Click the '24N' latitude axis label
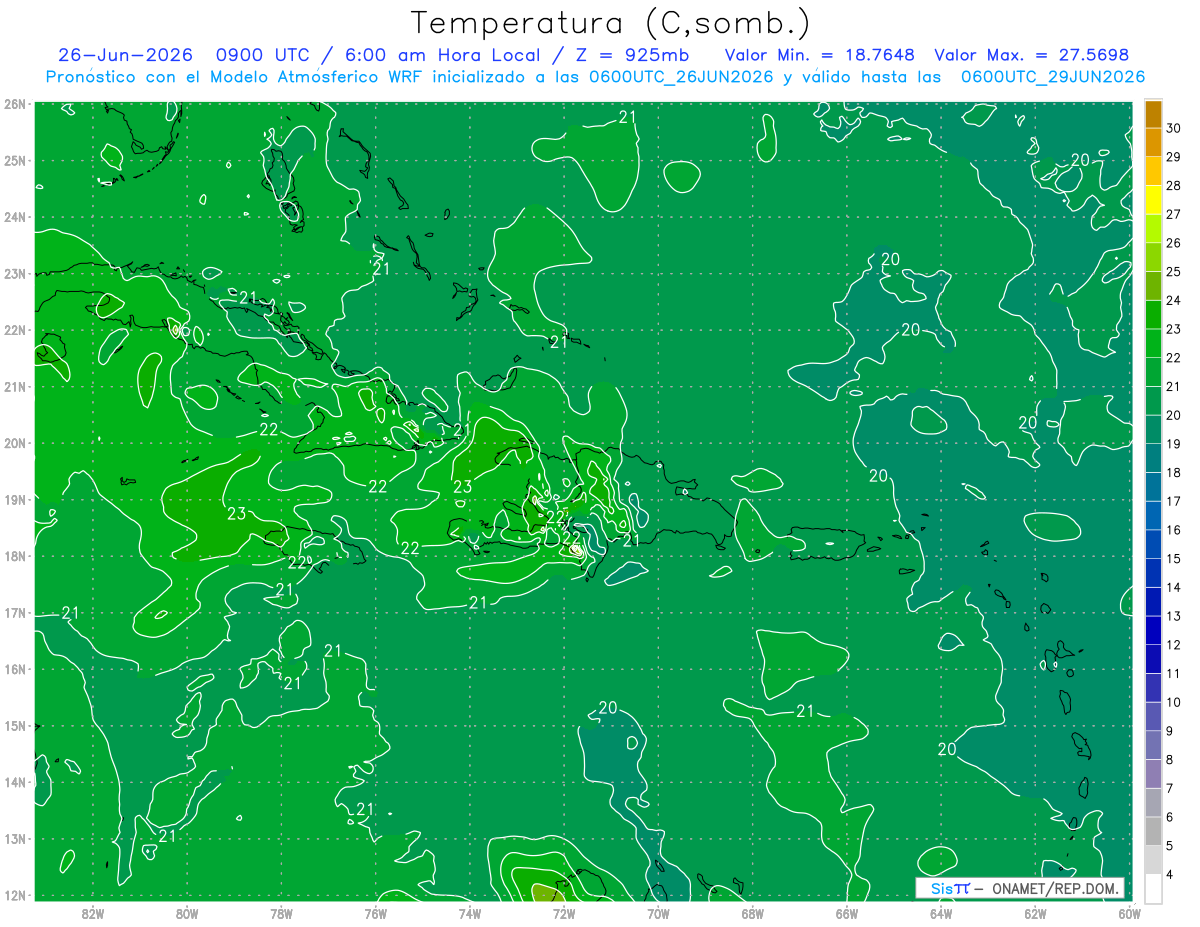 pos(14,217)
